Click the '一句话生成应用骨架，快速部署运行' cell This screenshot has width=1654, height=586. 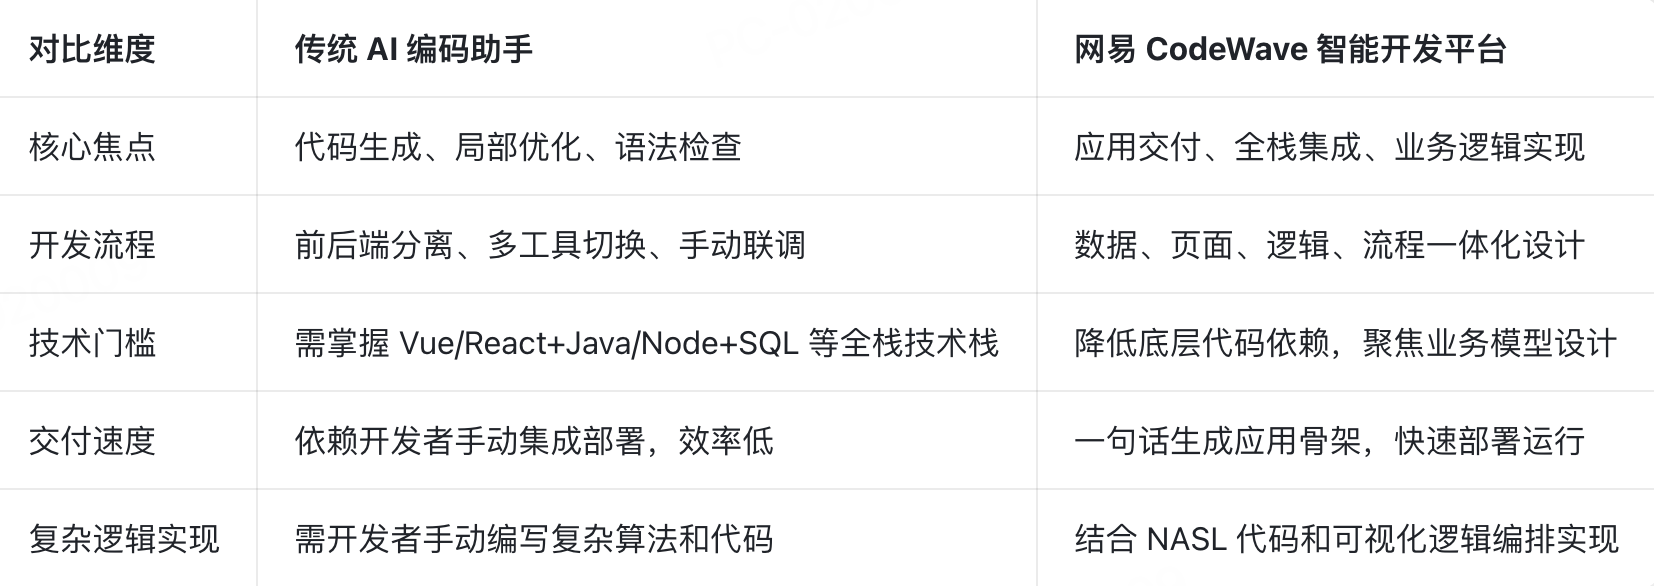tap(1329, 441)
